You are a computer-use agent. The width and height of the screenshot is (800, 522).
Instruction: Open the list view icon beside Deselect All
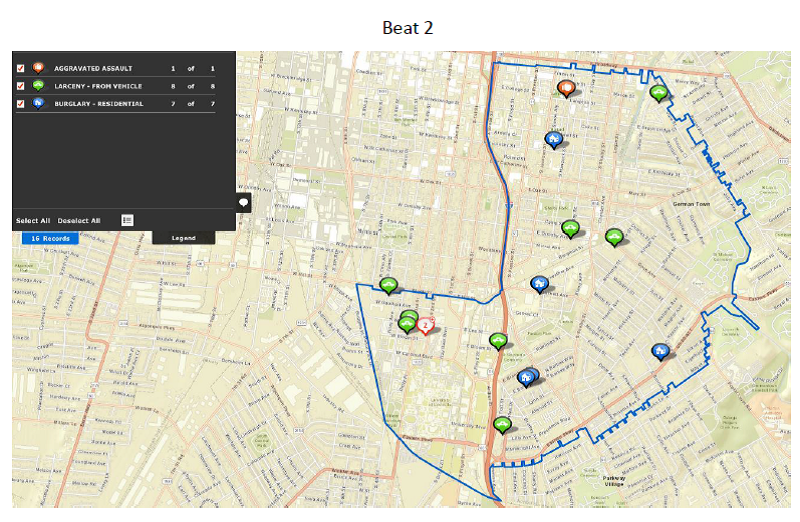tap(127, 220)
